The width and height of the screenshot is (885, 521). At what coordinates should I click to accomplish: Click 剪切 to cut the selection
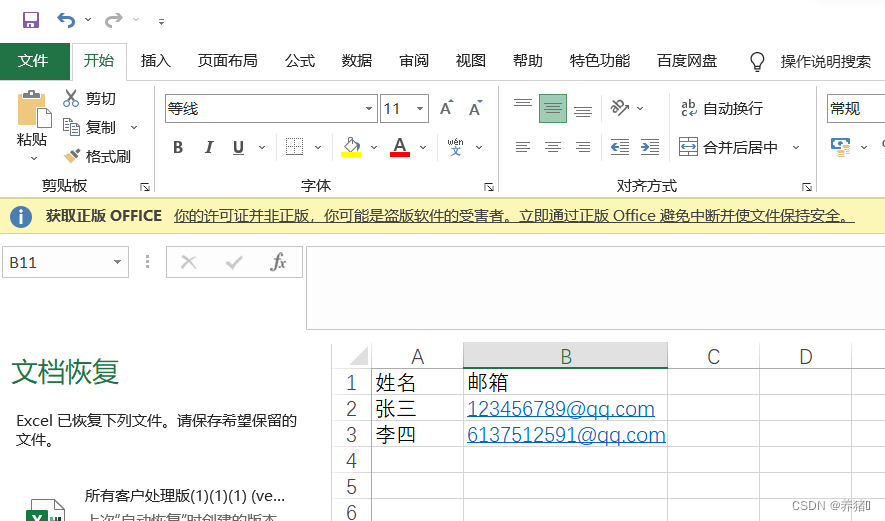point(89,99)
